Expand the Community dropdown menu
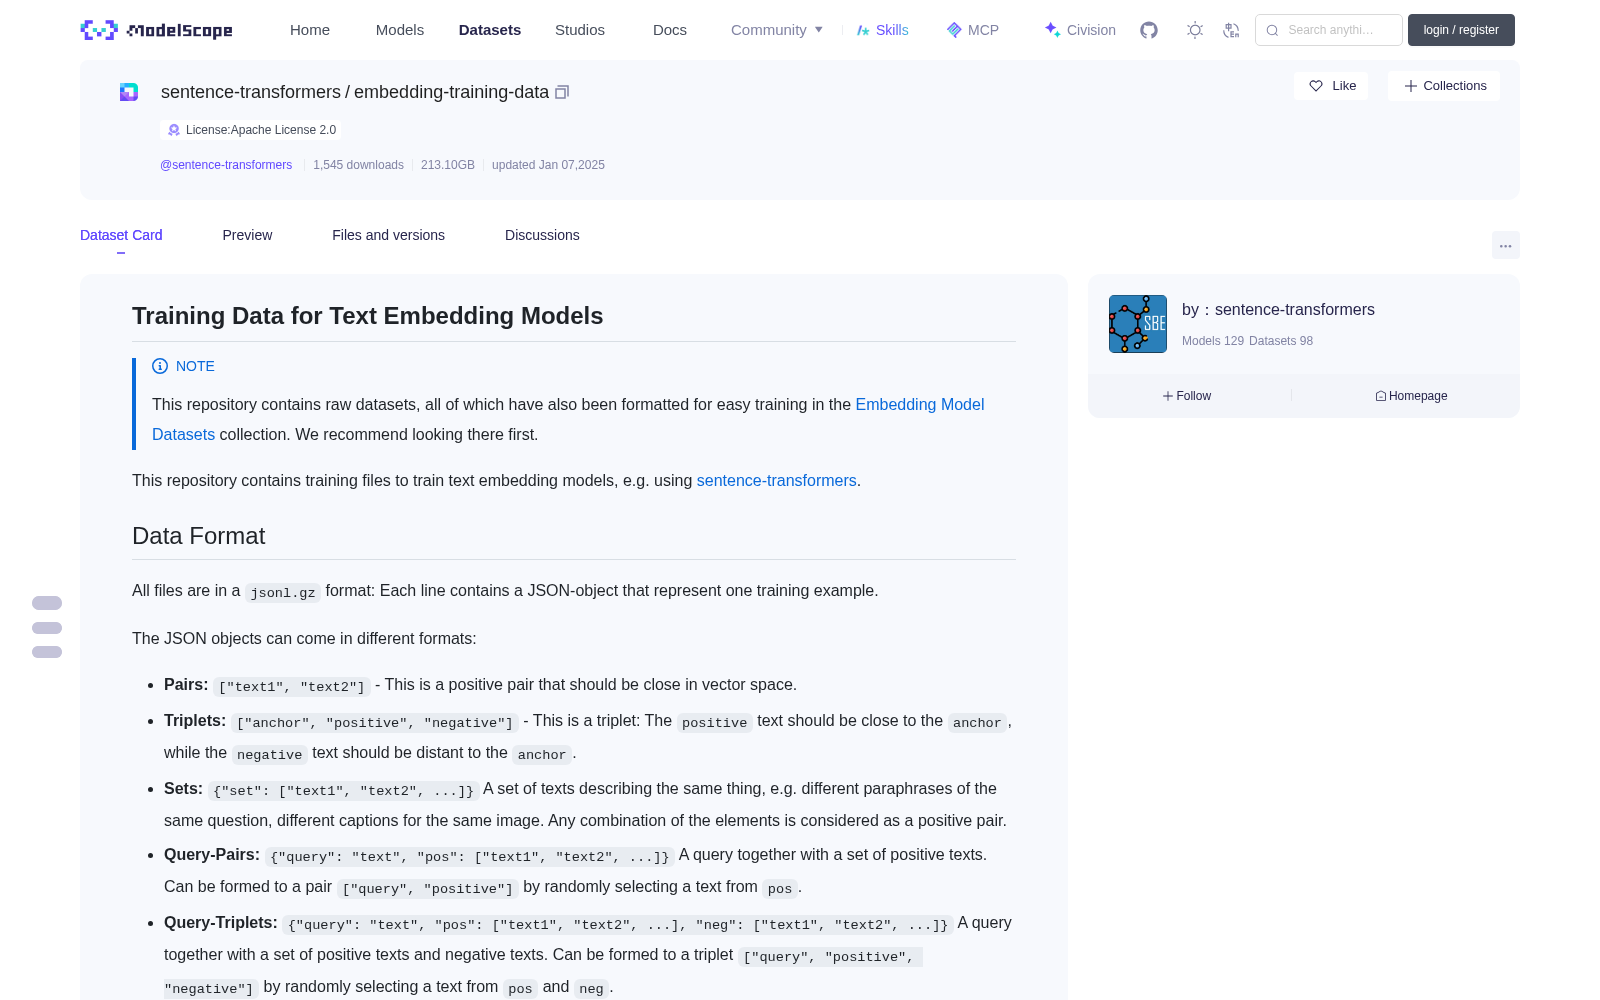Viewport: 1600px width, 1000px height. 777,30
